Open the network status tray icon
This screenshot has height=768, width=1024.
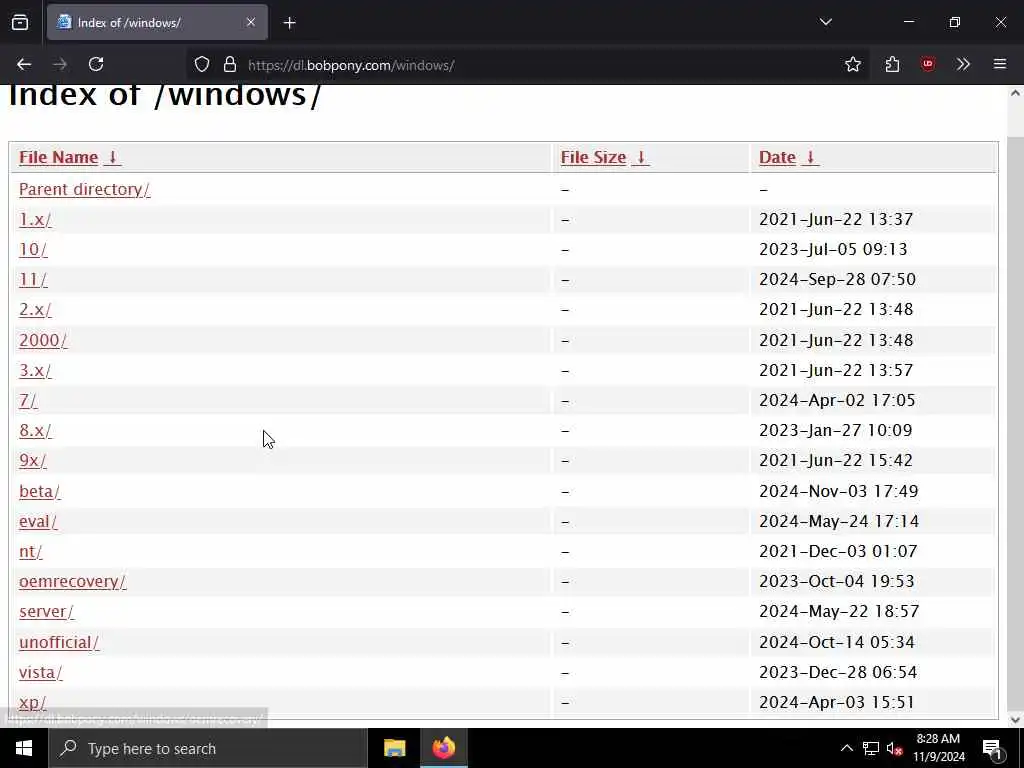pos(871,748)
